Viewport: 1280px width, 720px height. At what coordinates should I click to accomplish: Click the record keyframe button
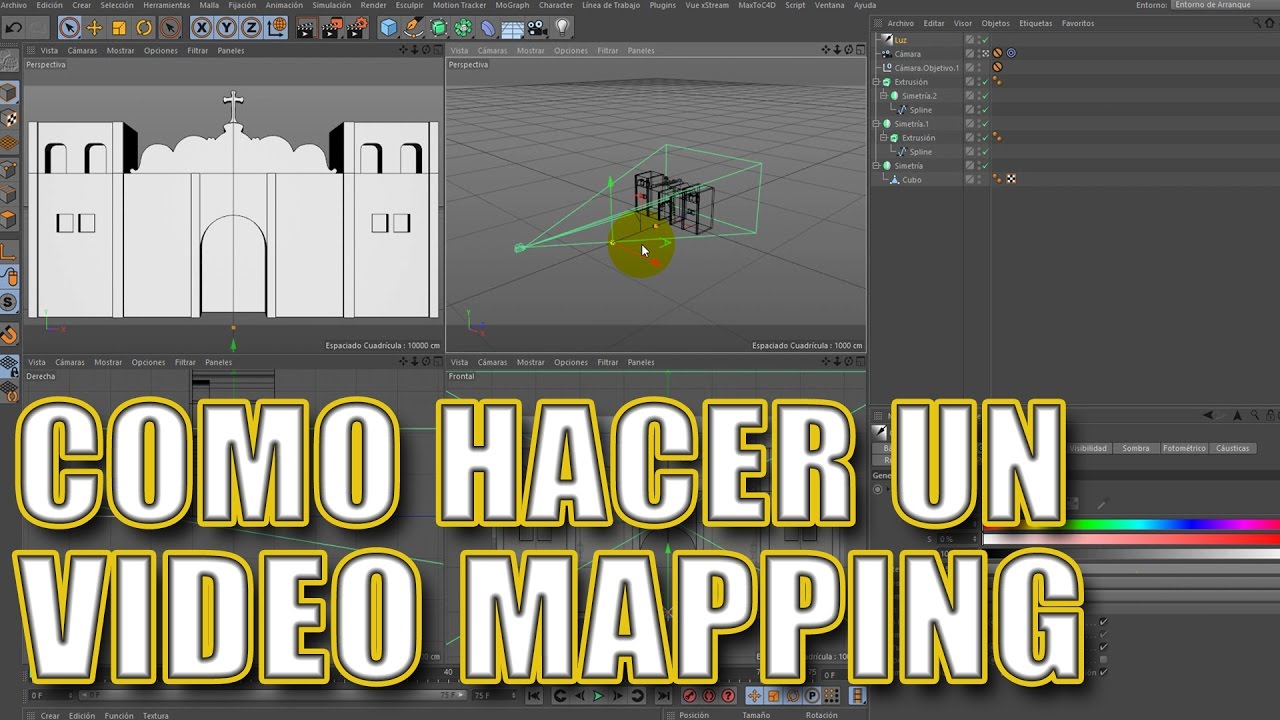690,695
